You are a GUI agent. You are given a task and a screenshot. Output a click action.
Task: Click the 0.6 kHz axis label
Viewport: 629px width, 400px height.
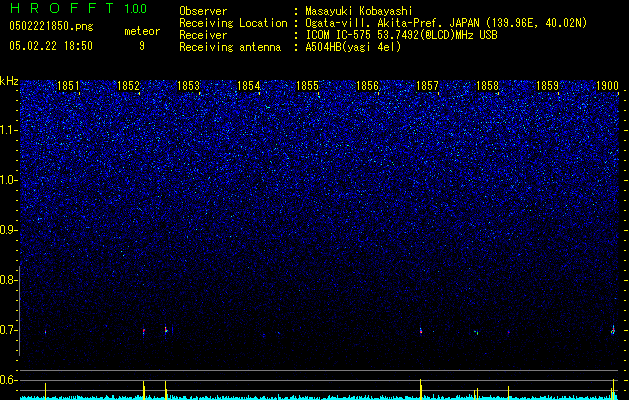(8, 380)
